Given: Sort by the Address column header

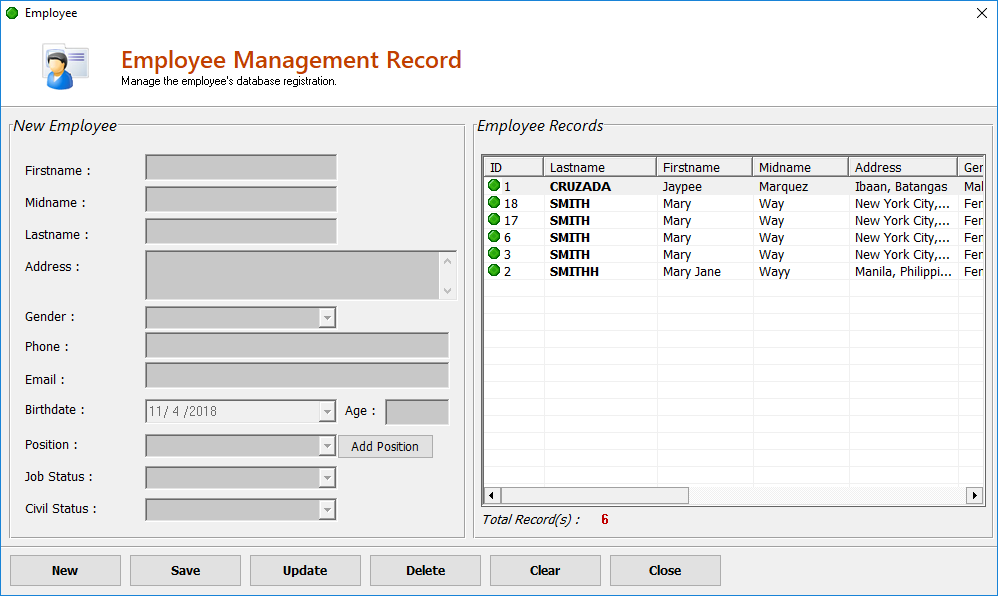Looking at the screenshot, I should pyautogui.click(x=903, y=167).
